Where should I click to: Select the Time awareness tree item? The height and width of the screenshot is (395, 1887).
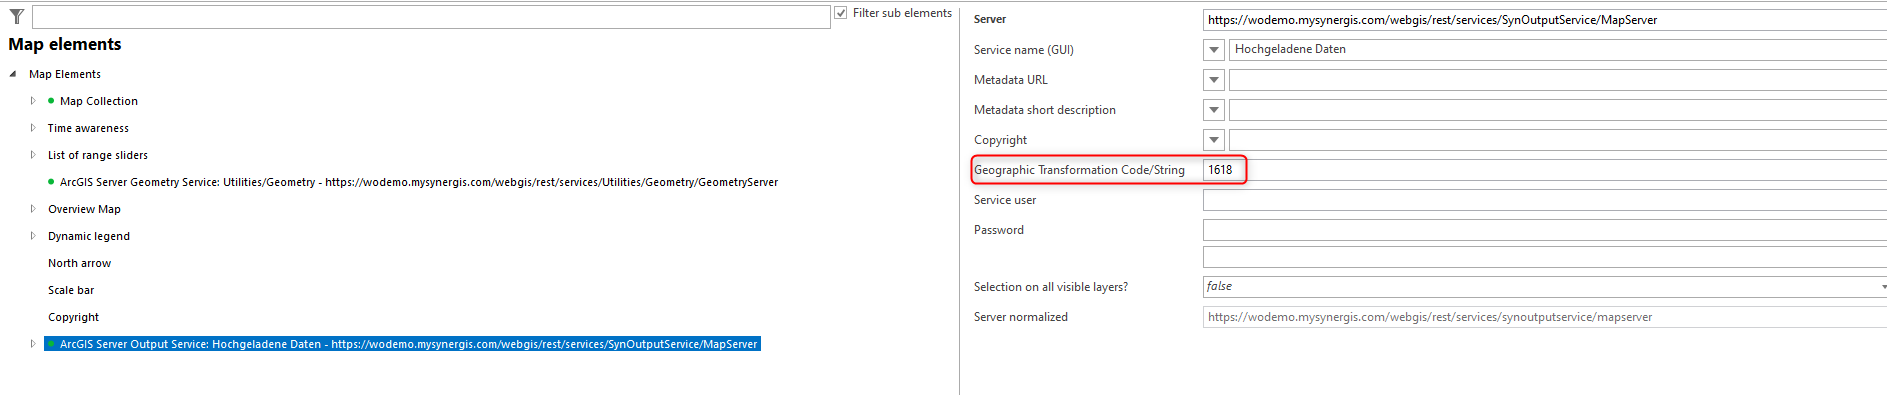tap(88, 128)
